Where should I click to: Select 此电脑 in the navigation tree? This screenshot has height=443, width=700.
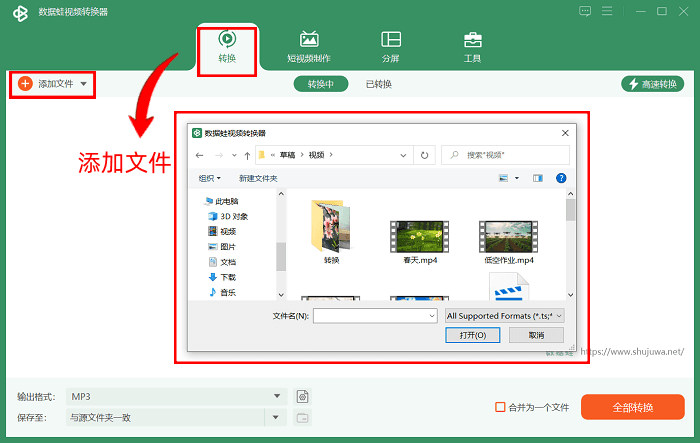point(222,201)
